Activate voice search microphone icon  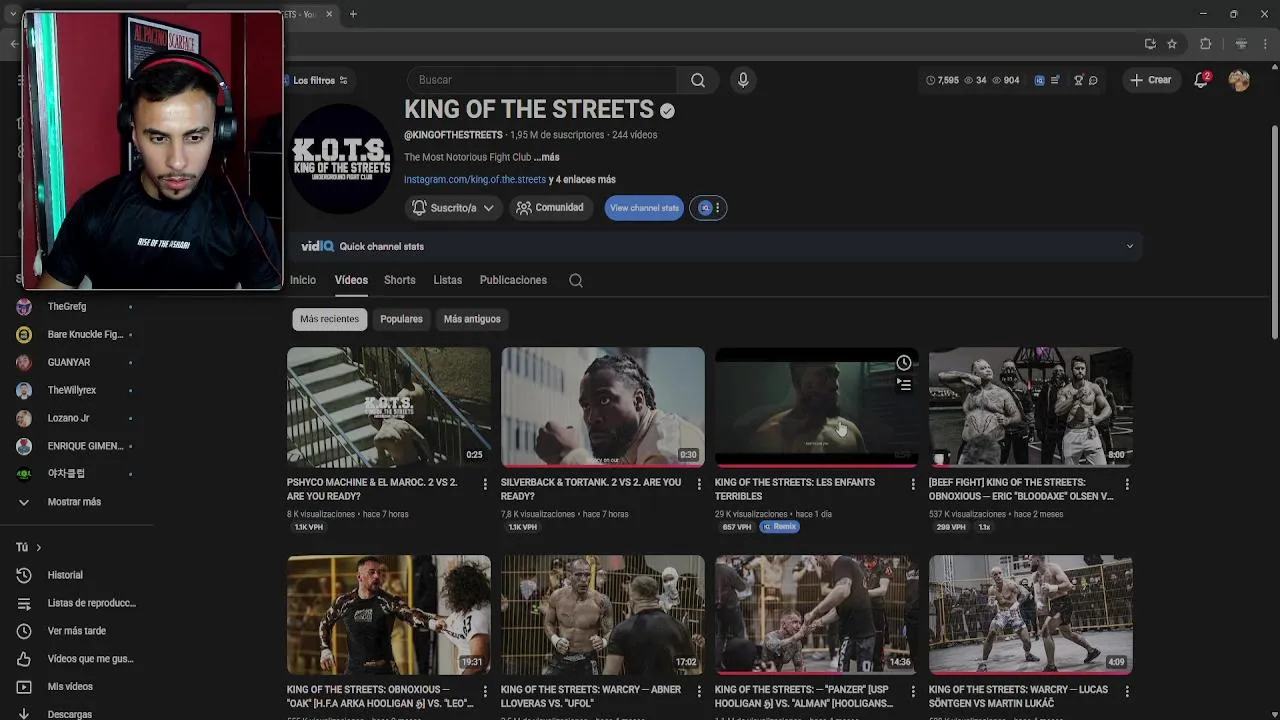(x=743, y=80)
